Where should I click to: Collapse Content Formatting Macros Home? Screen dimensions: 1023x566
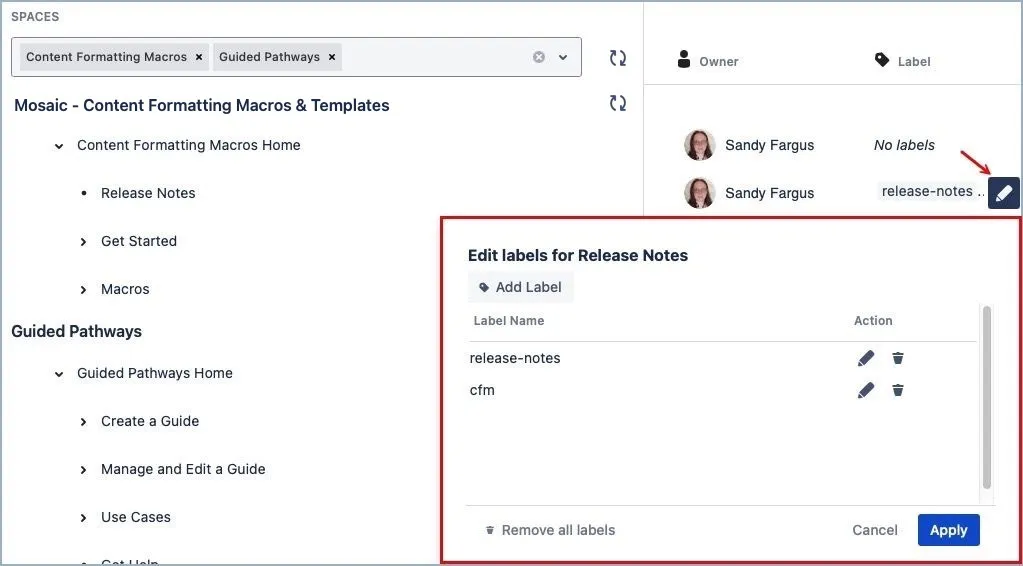tap(59, 146)
